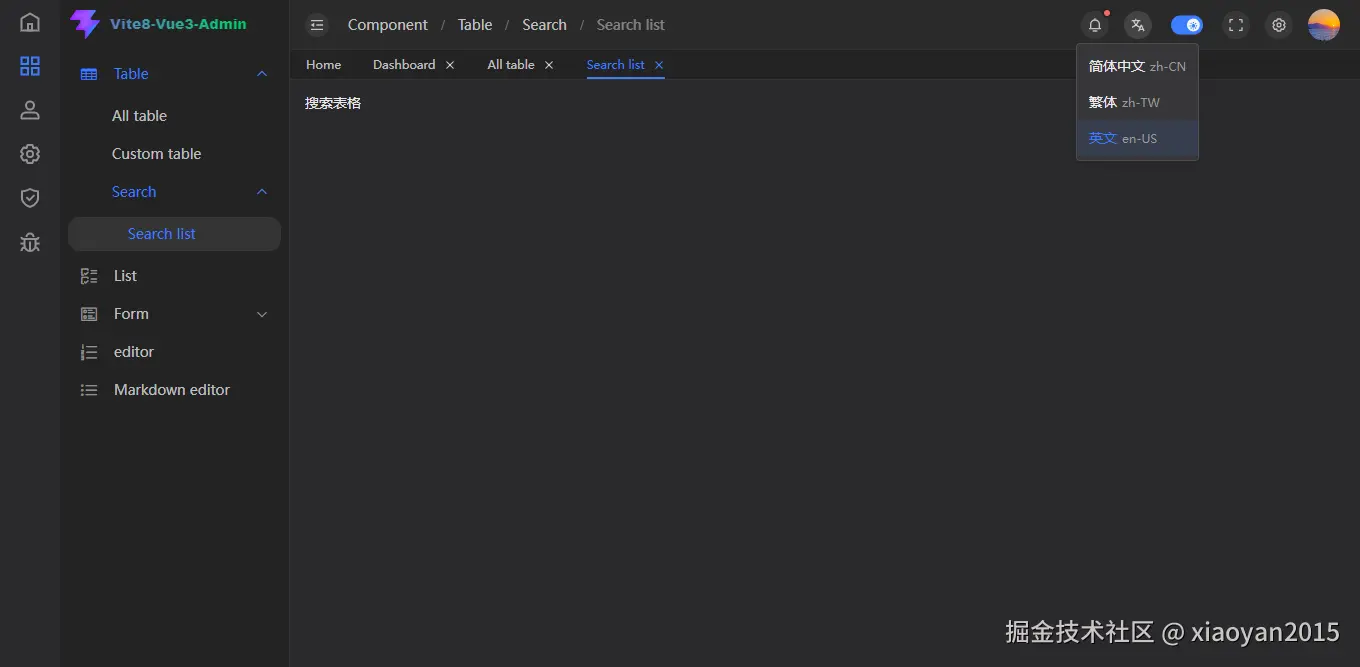Select the Search list menu item
The height and width of the screenshot is (667, 1360).
point(174,234)
